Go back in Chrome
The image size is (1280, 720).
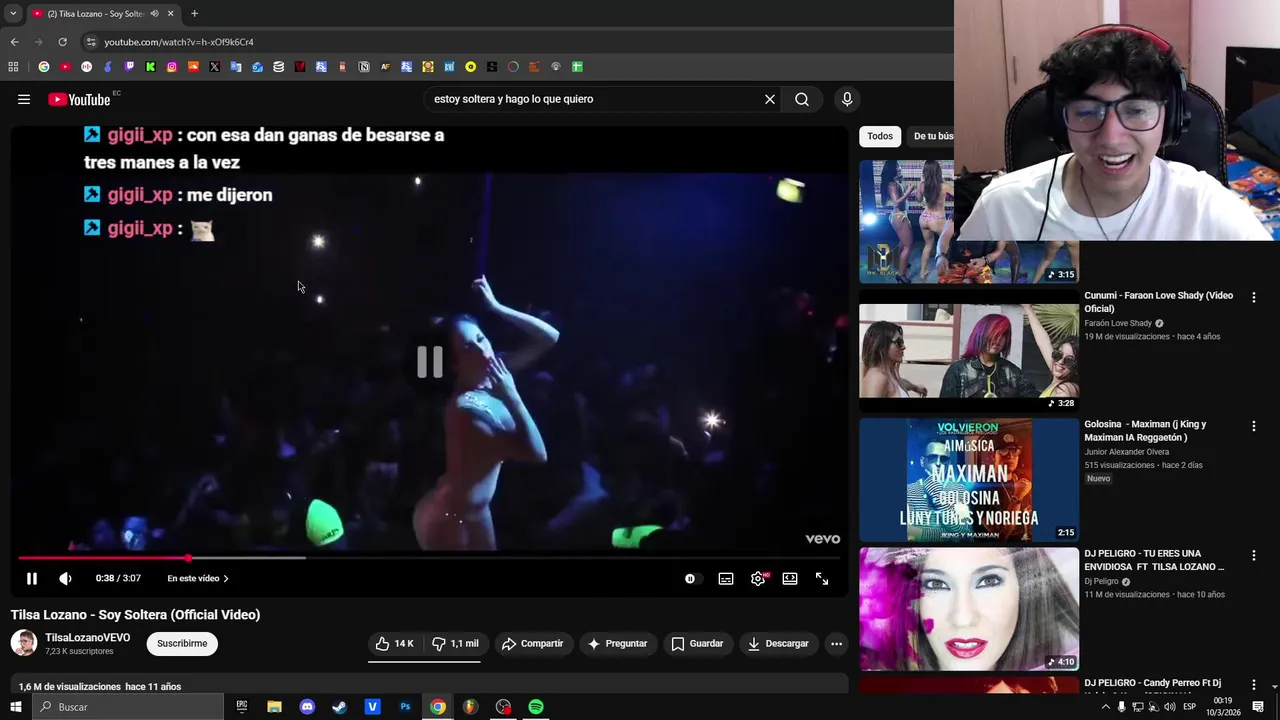[x=14, y=42]
